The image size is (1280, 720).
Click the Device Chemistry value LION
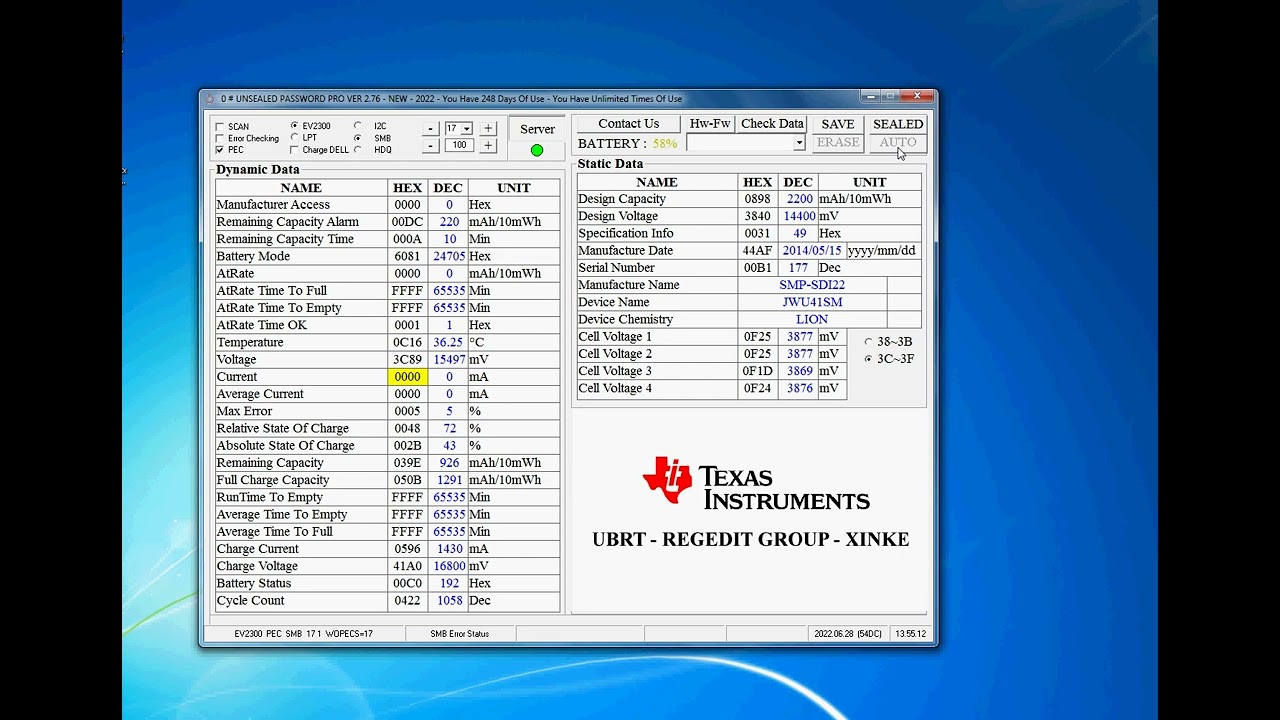click(x=812, y=320)
